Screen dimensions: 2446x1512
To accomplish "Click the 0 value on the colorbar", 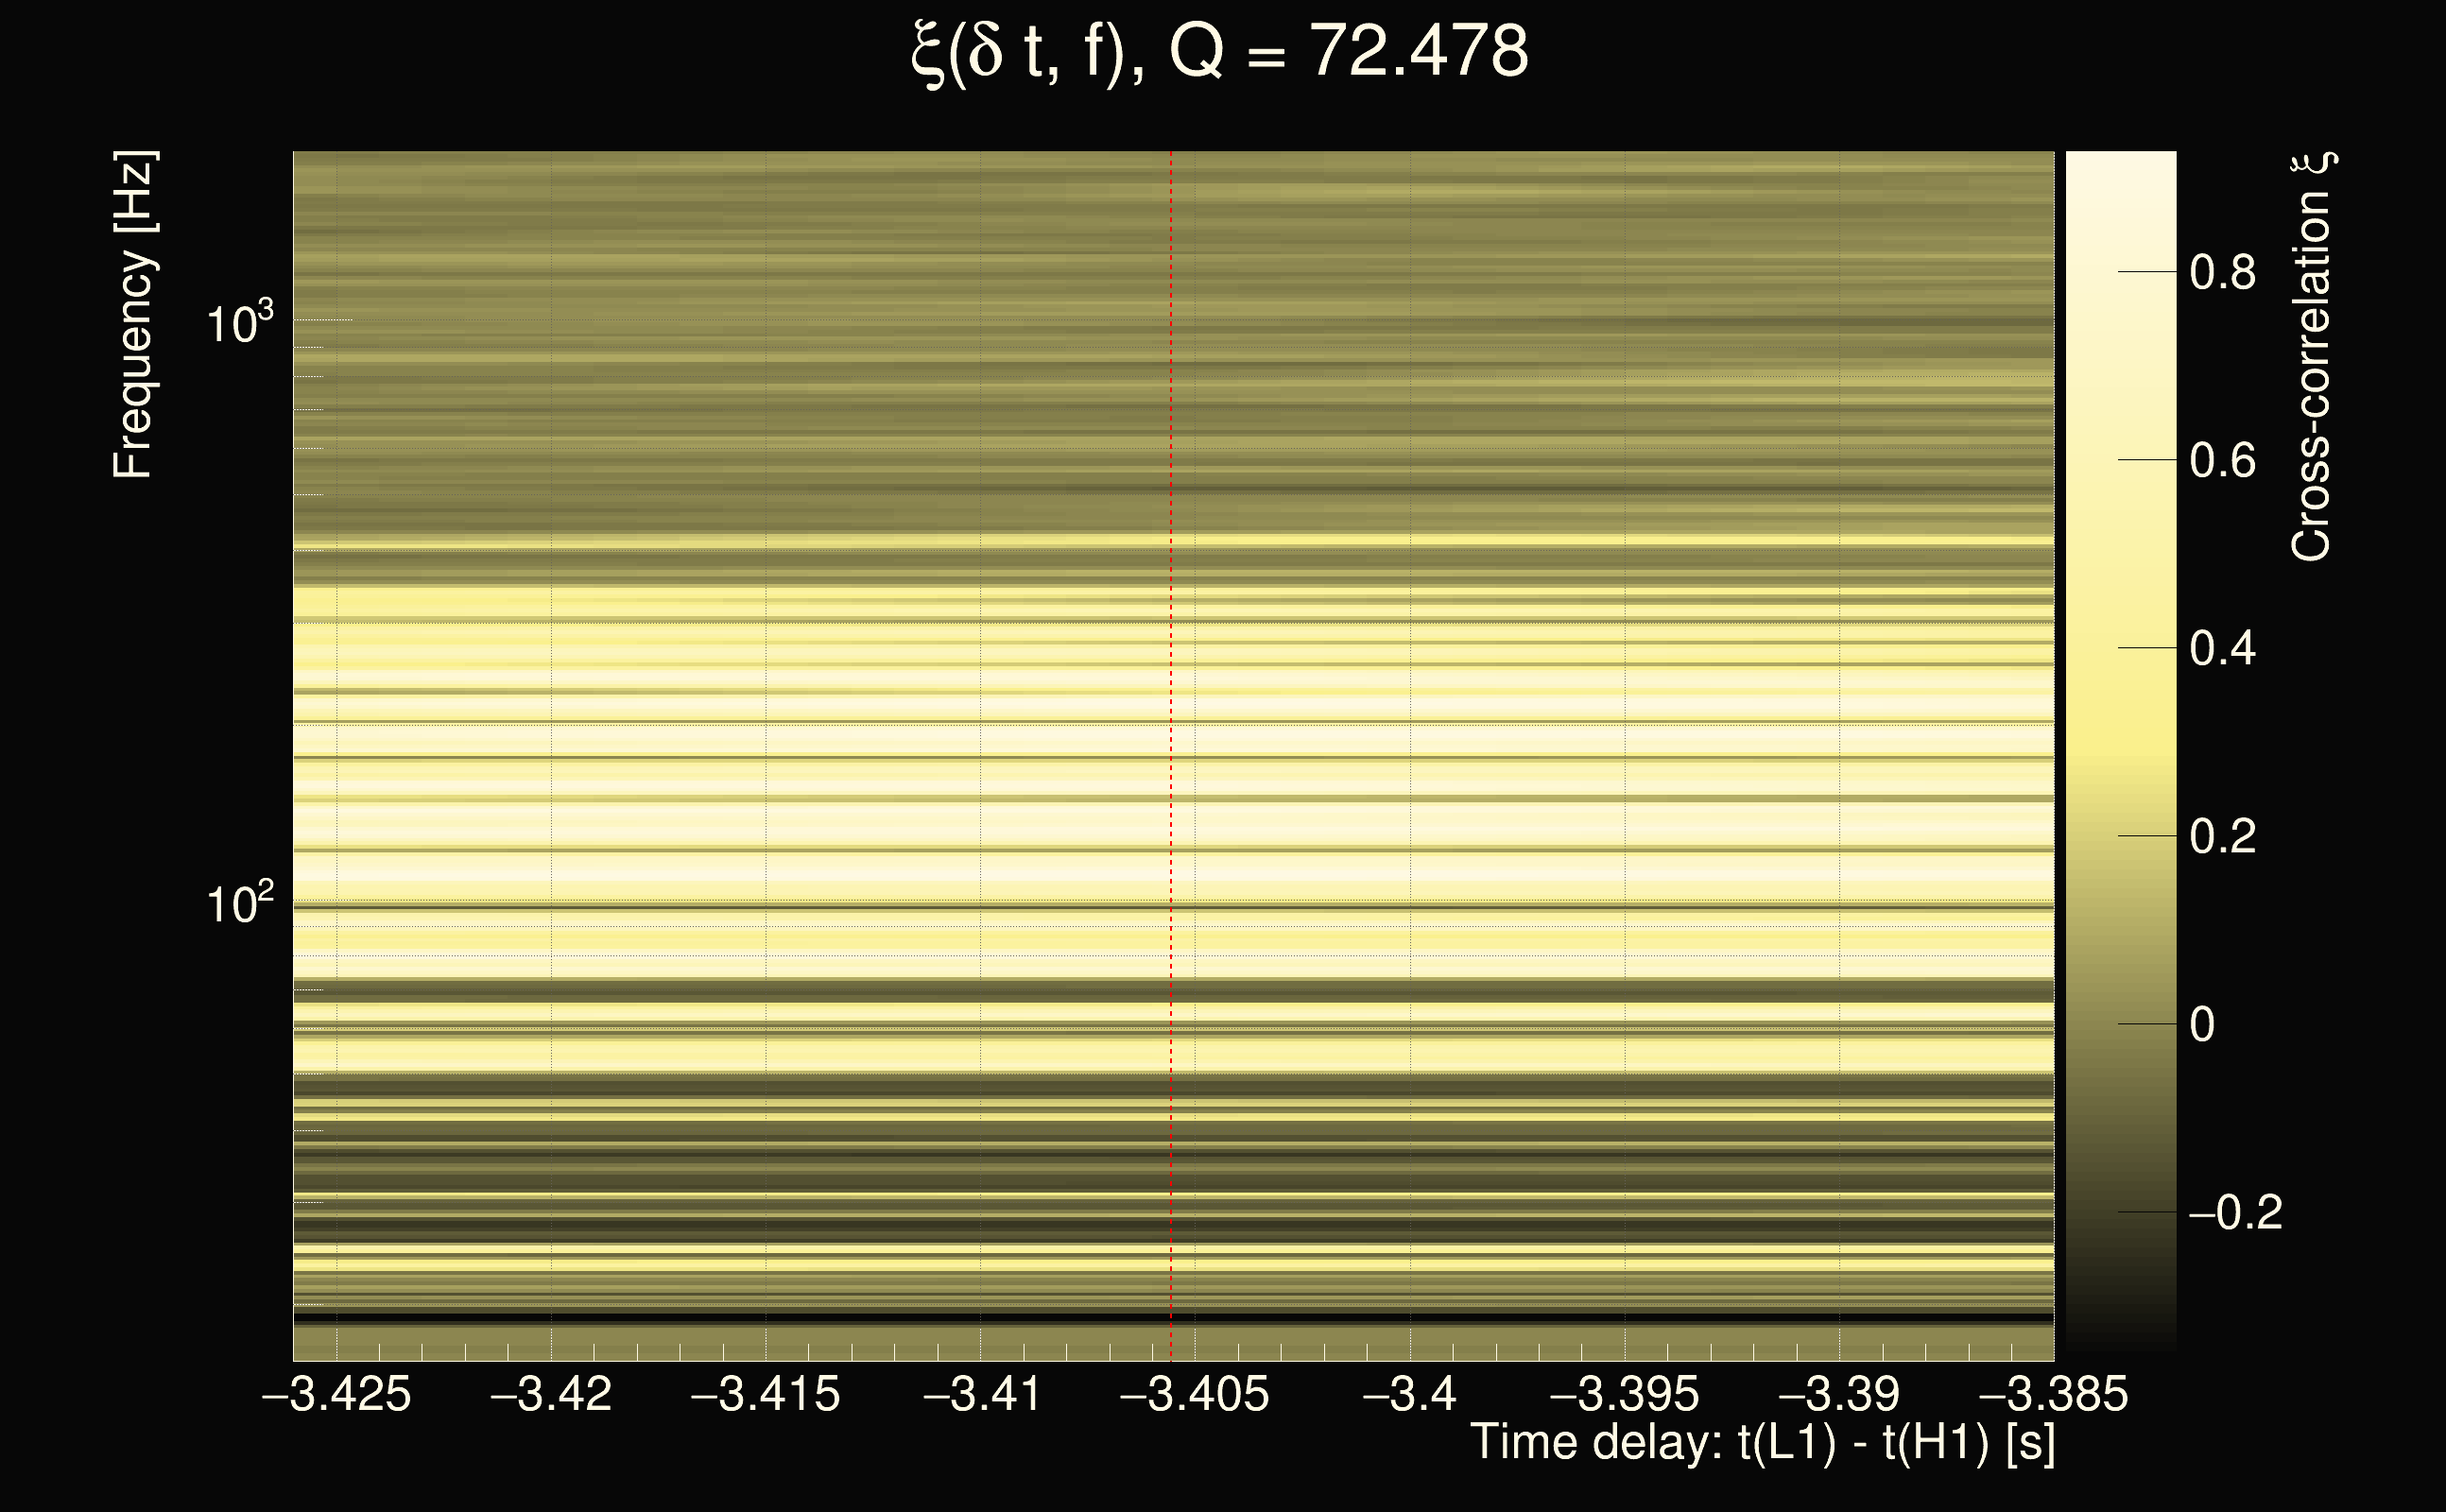I will (x=2202, y=1025).
